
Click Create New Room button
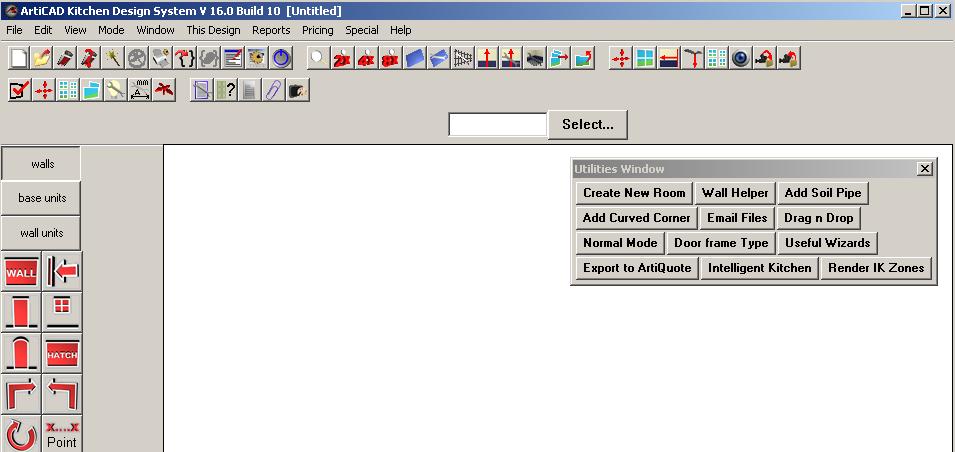click(634, 192)
